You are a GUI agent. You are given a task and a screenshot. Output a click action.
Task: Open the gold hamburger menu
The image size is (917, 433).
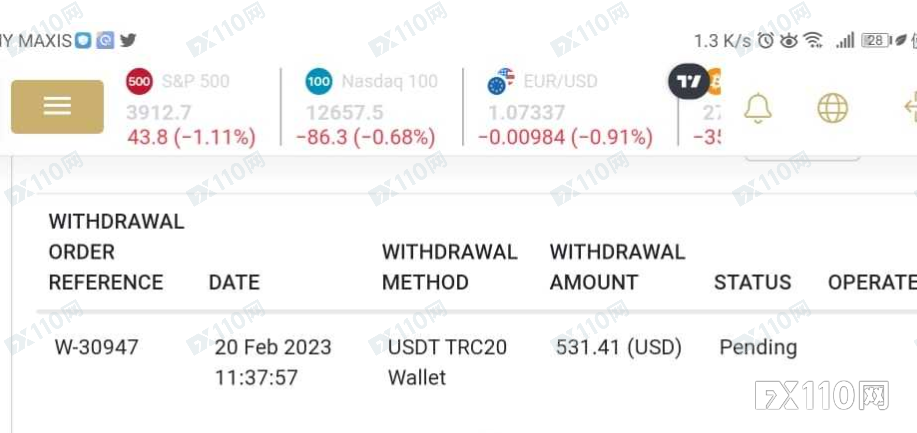[x=57, y=106]
